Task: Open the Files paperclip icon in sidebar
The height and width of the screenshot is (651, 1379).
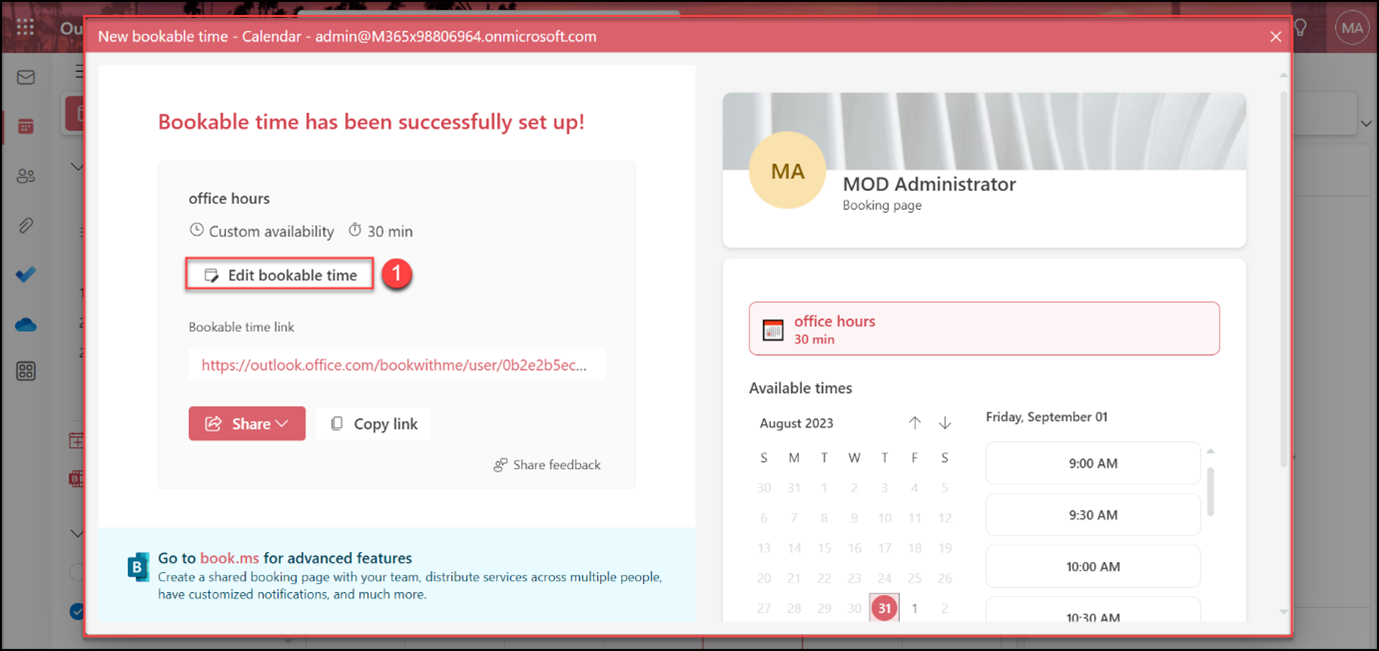Action: (x=26, y=226)
